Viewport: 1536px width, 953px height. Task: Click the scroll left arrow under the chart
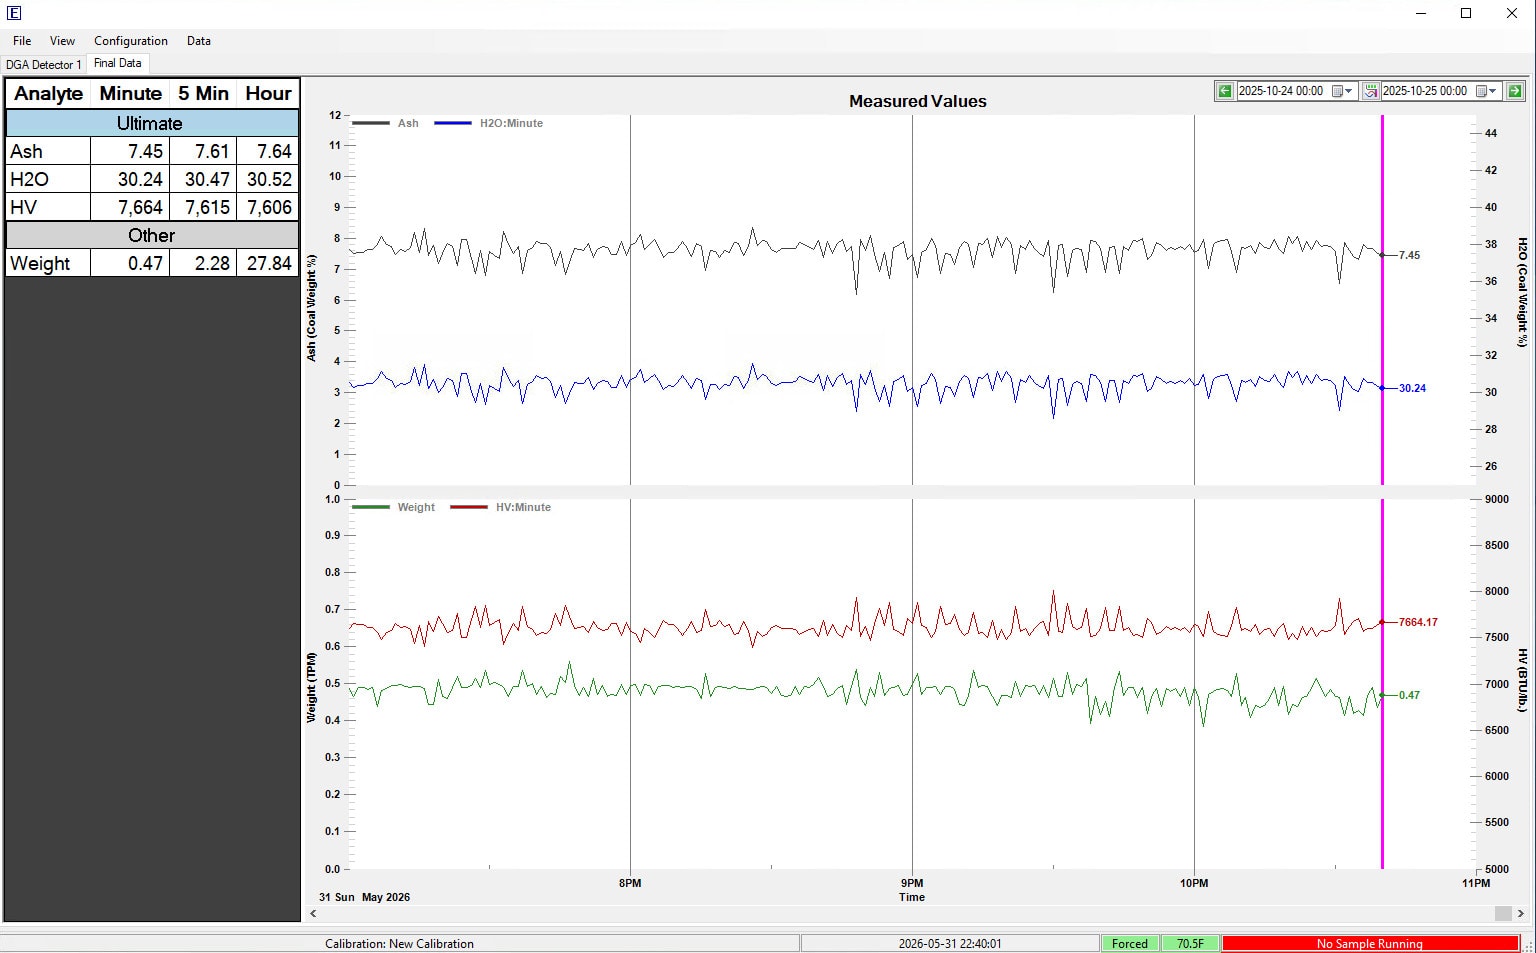(x=313, y=913)
